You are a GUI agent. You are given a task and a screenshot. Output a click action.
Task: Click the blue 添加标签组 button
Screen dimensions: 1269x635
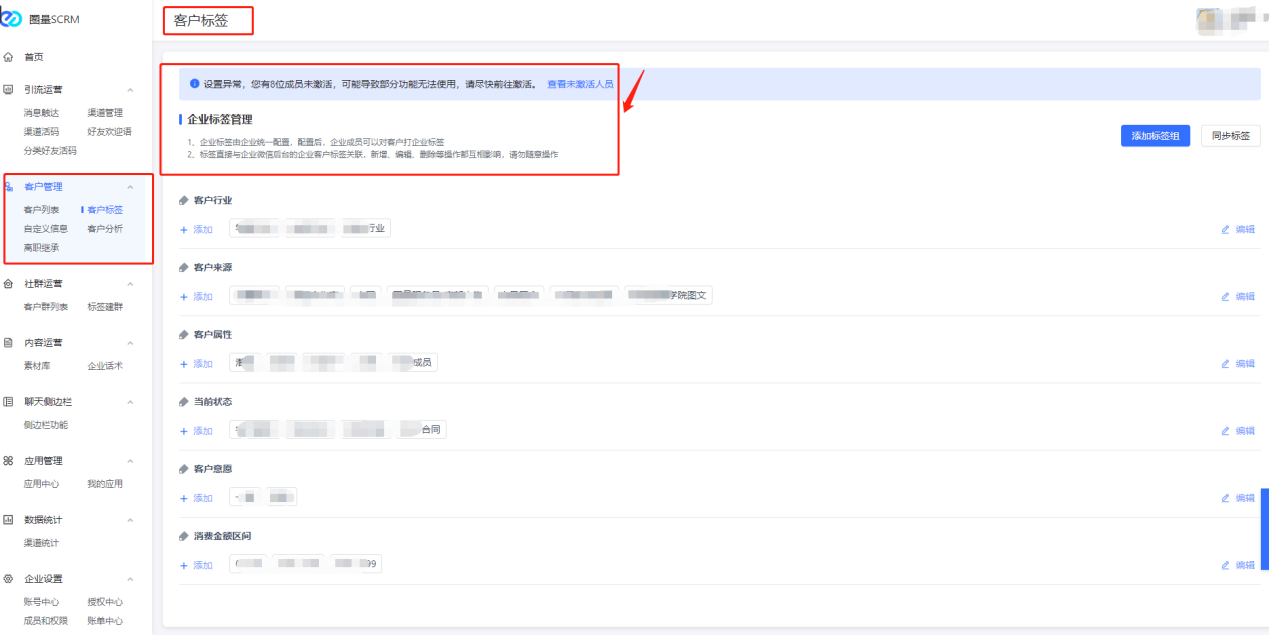coord(1155,136)
